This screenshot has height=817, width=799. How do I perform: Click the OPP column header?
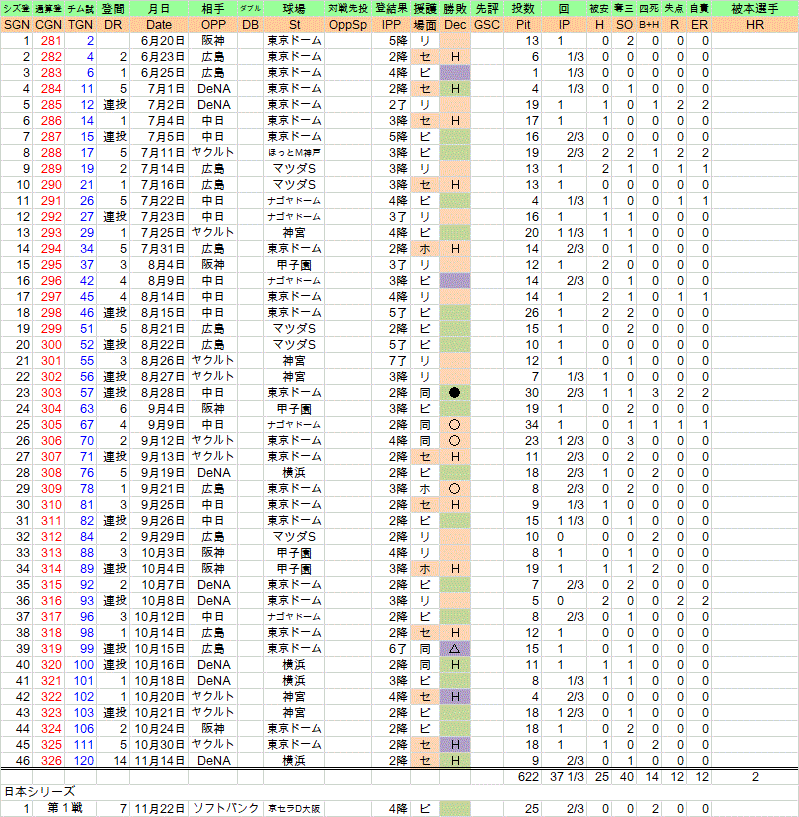click(213, 25)
